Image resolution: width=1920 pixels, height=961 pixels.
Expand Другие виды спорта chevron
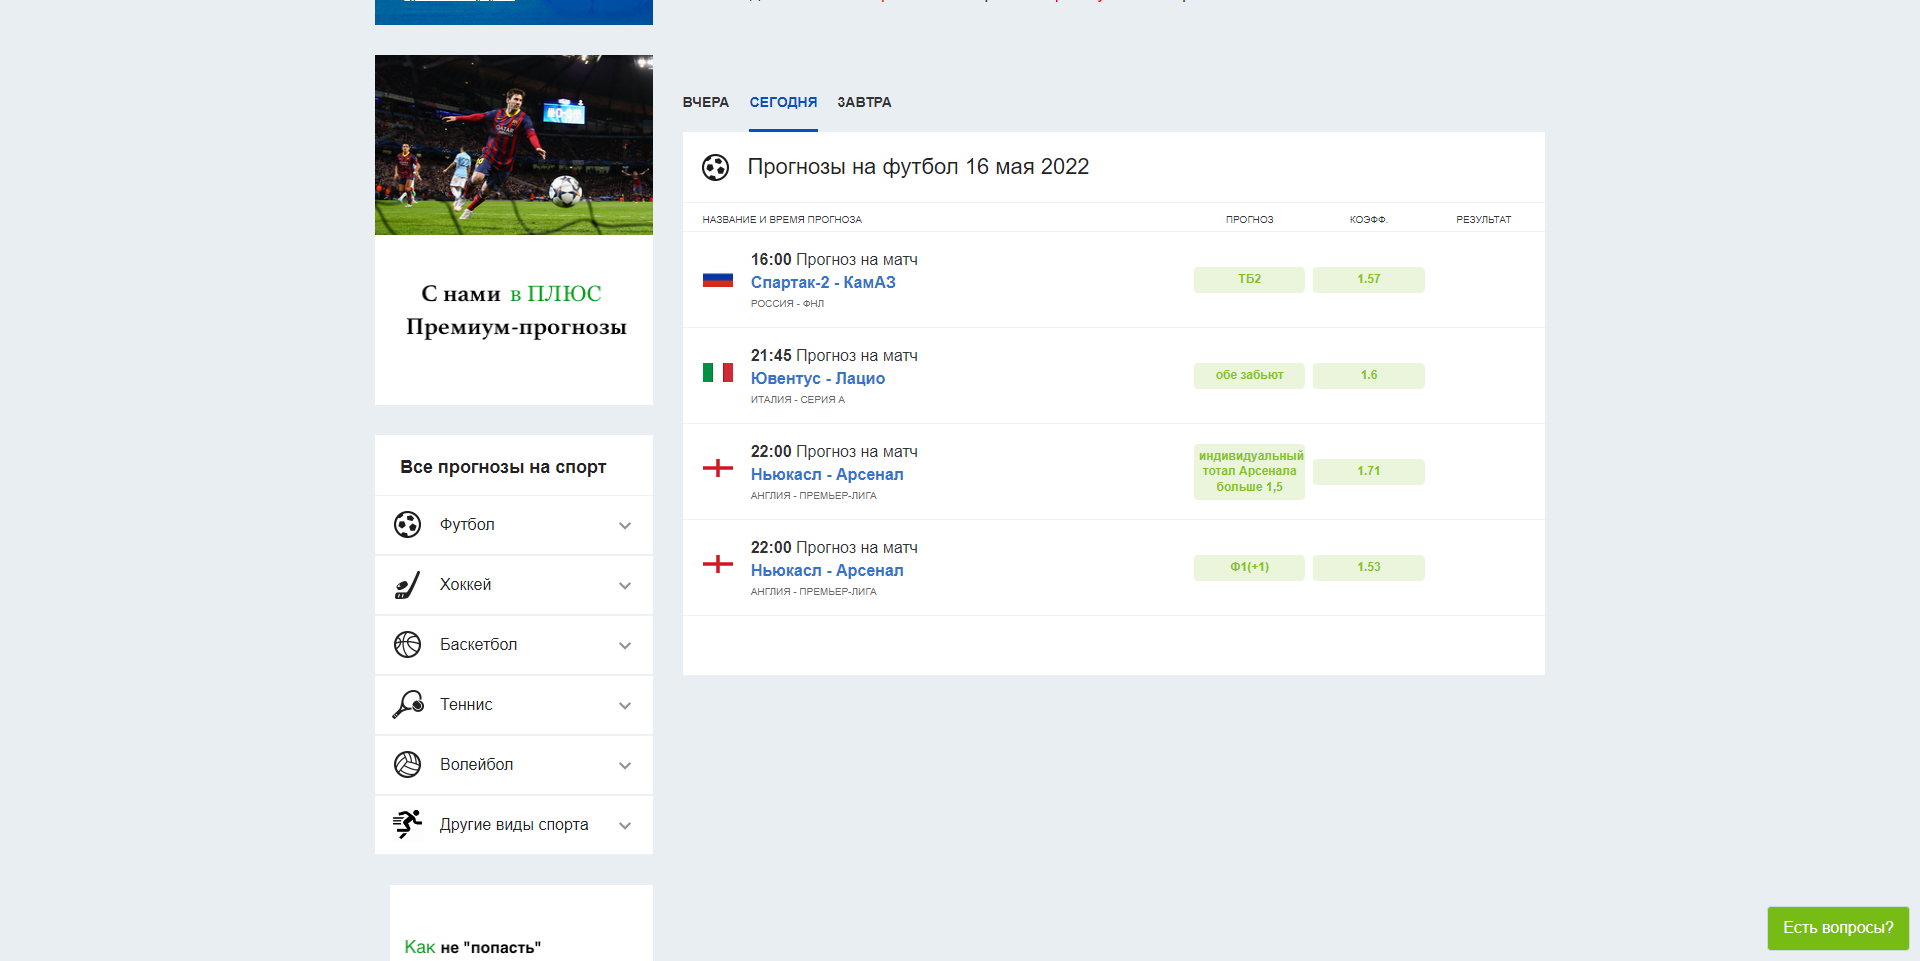pyautogui.click(x=625, y=826)
